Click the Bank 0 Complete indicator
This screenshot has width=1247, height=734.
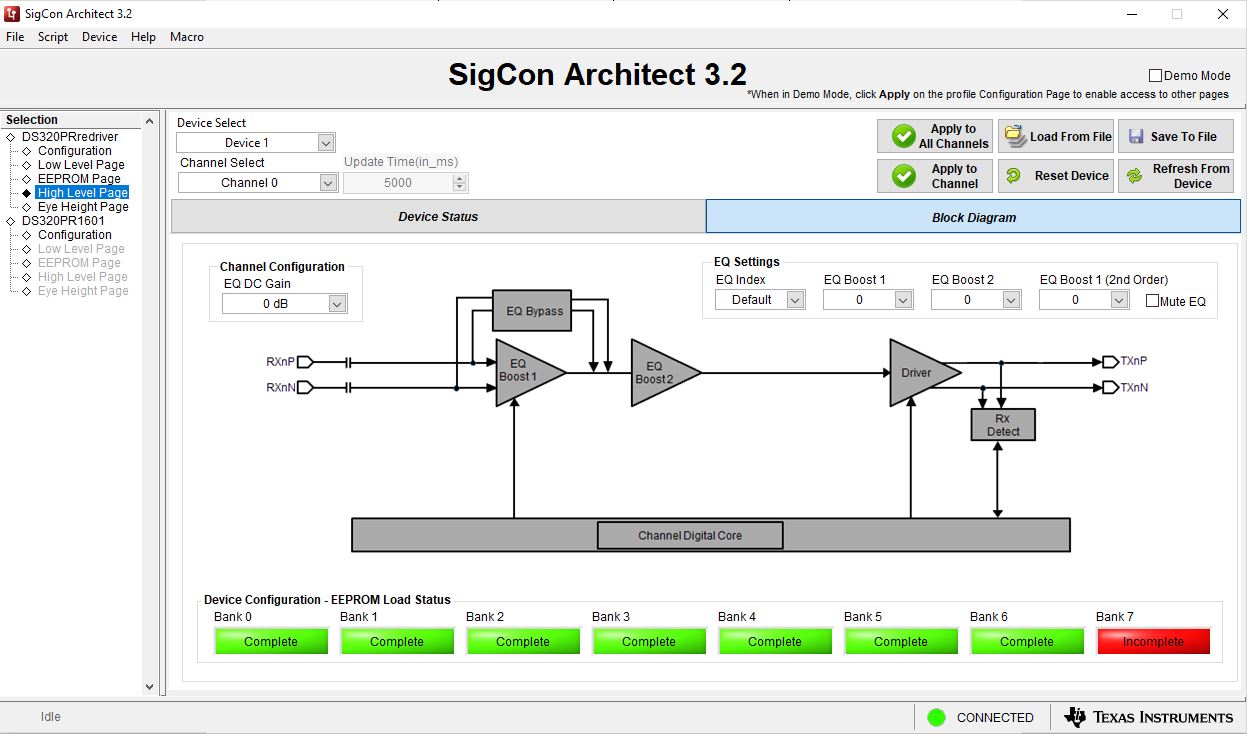(x=271, y=642)
